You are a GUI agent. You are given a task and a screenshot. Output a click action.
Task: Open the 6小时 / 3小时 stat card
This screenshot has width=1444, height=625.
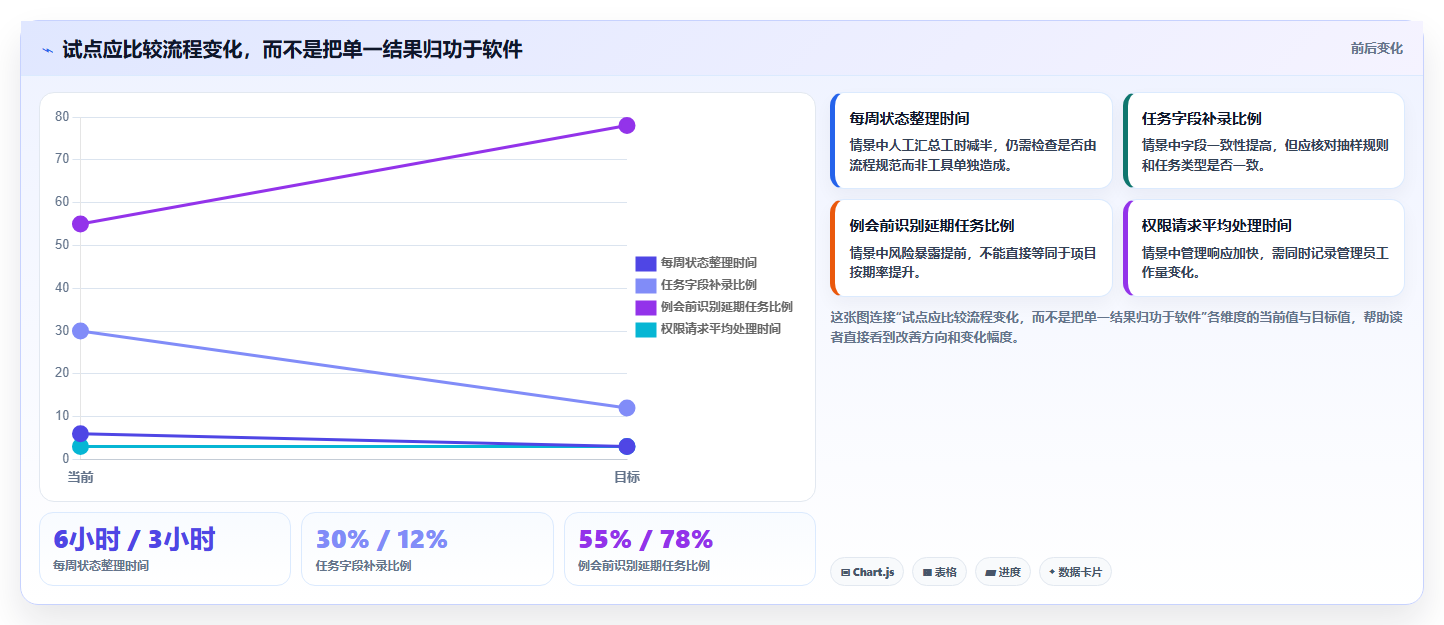point(165,549)
